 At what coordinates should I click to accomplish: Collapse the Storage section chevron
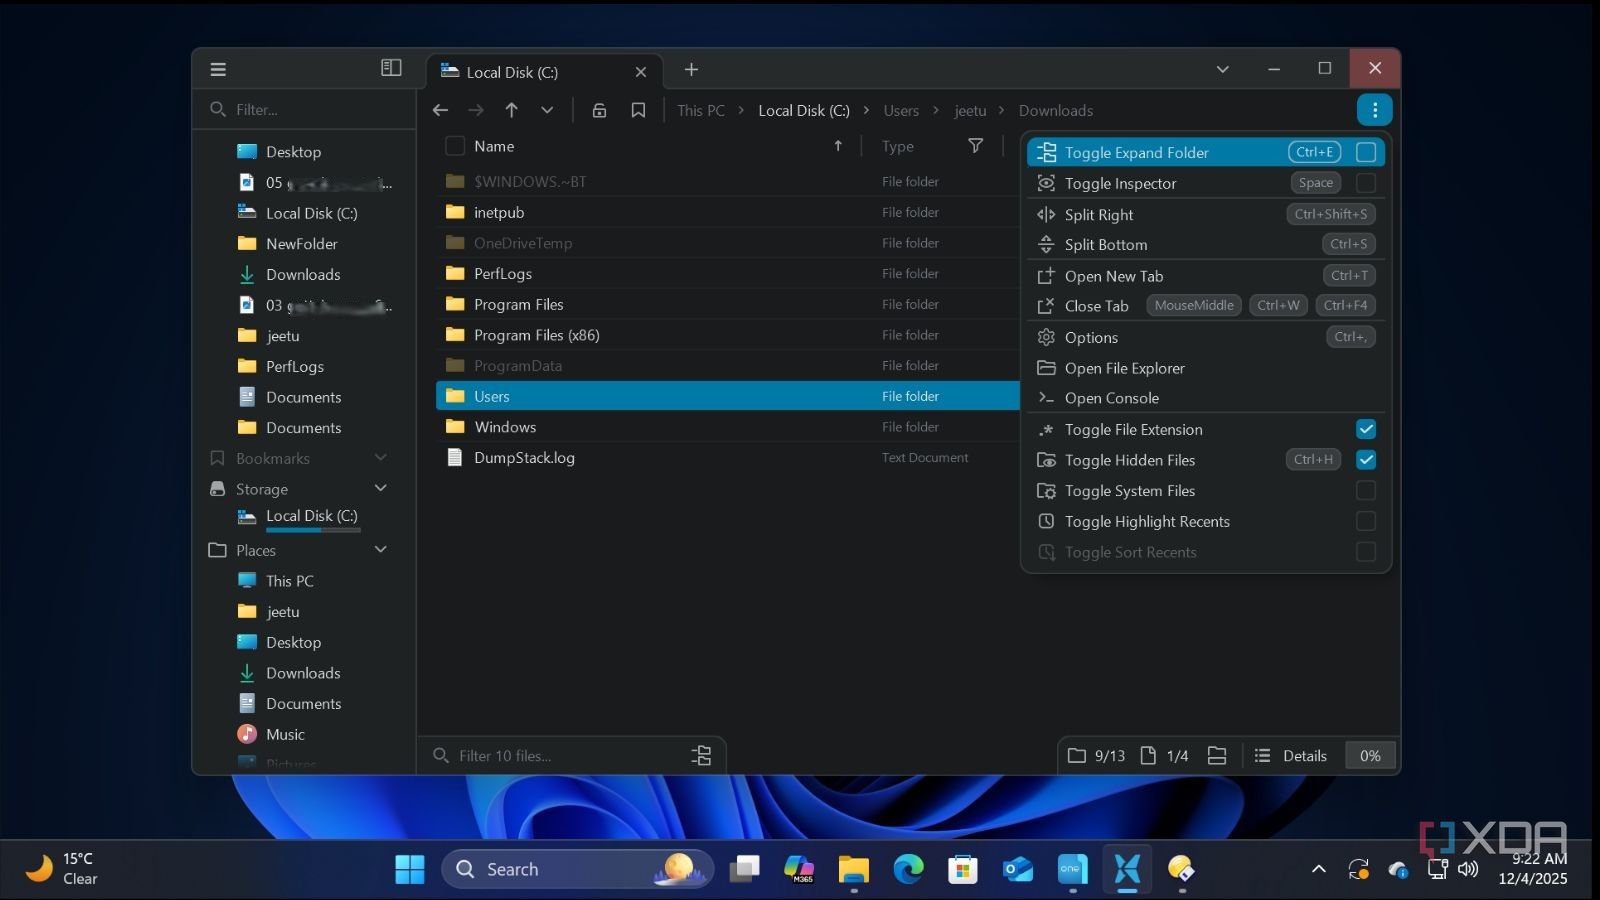click(x=380, y=488)
